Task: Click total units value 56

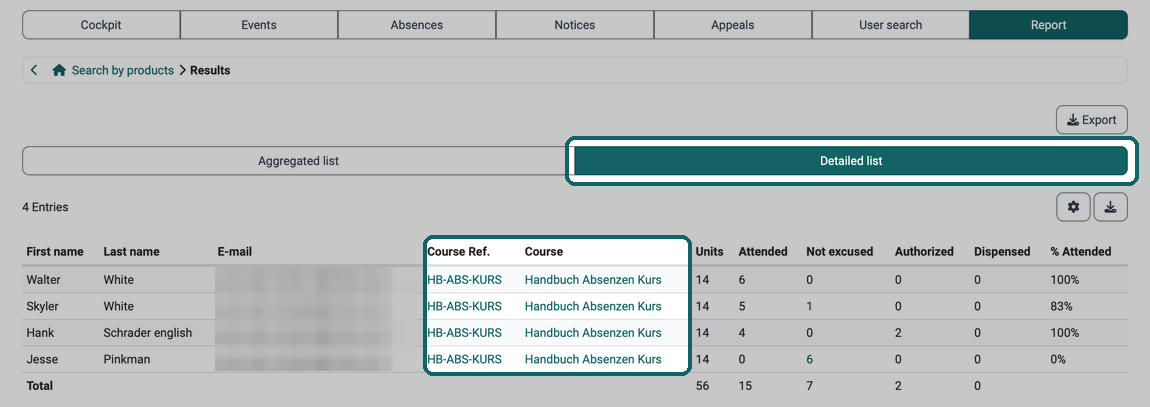Action: (x=702, y=385)
